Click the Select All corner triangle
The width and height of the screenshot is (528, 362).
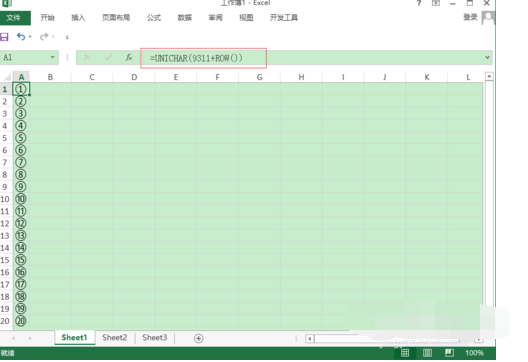(x=6, y=77)
